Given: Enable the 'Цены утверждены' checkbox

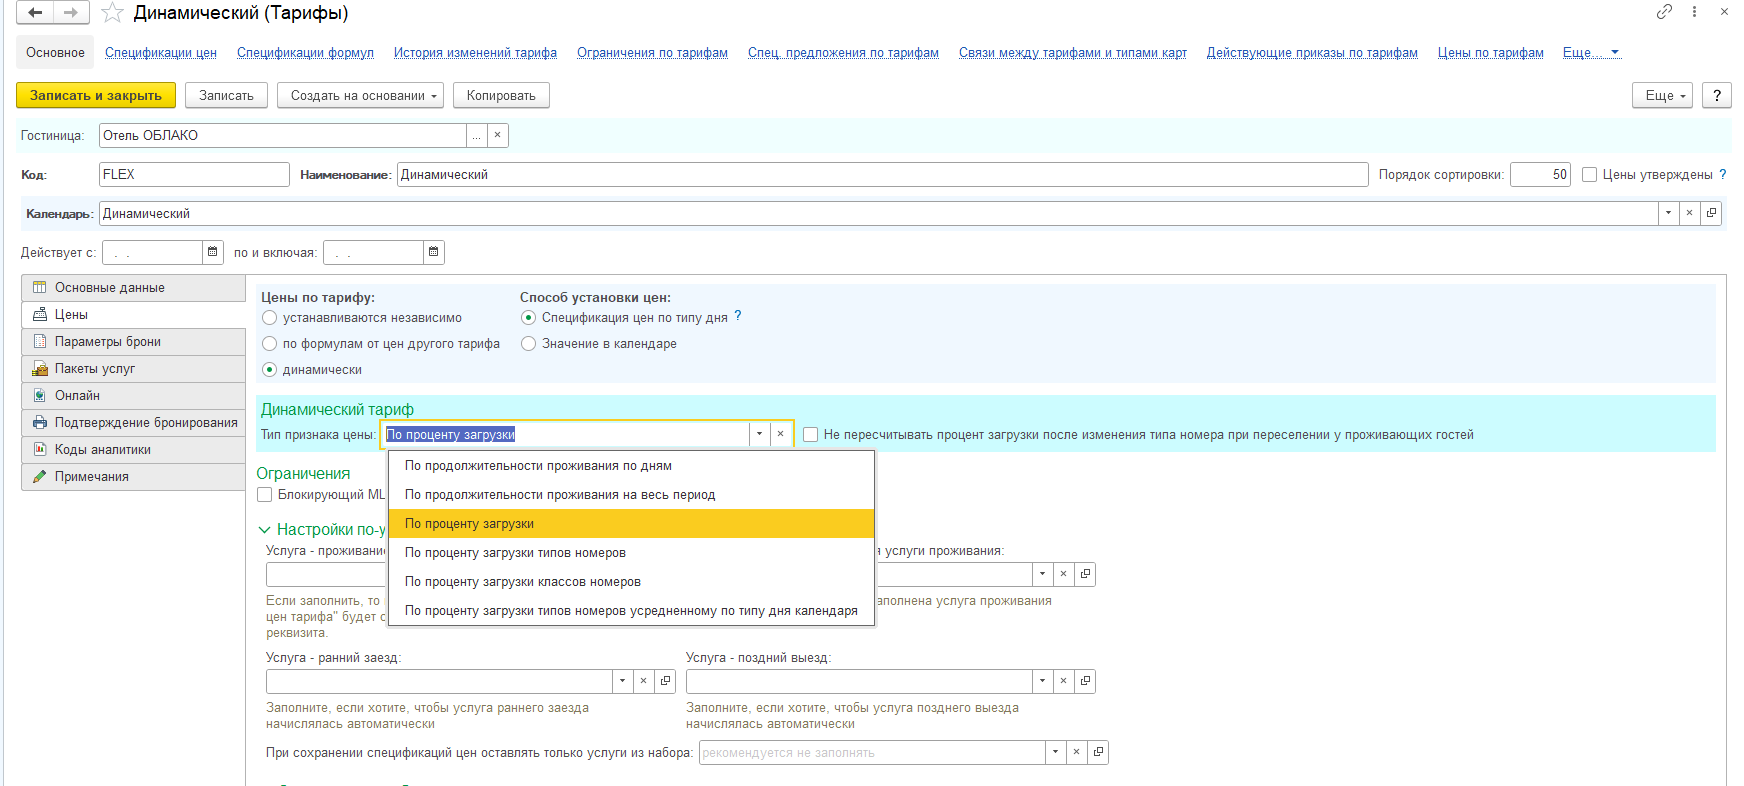Looking at the screenshot, I should tap(1589, 175).
